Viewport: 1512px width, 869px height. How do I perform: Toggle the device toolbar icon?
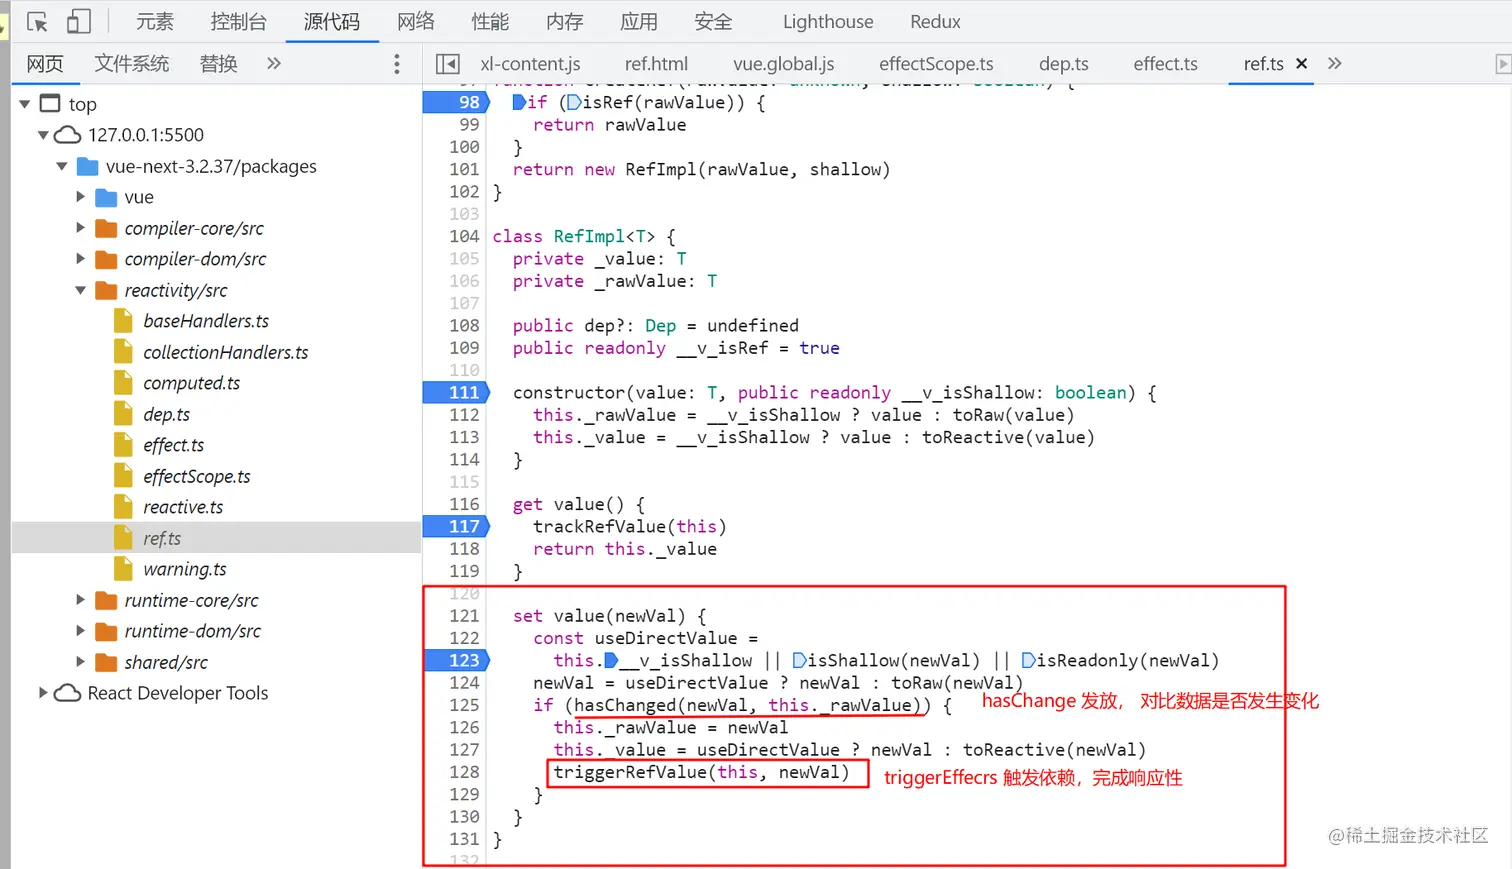coord(78,21)
